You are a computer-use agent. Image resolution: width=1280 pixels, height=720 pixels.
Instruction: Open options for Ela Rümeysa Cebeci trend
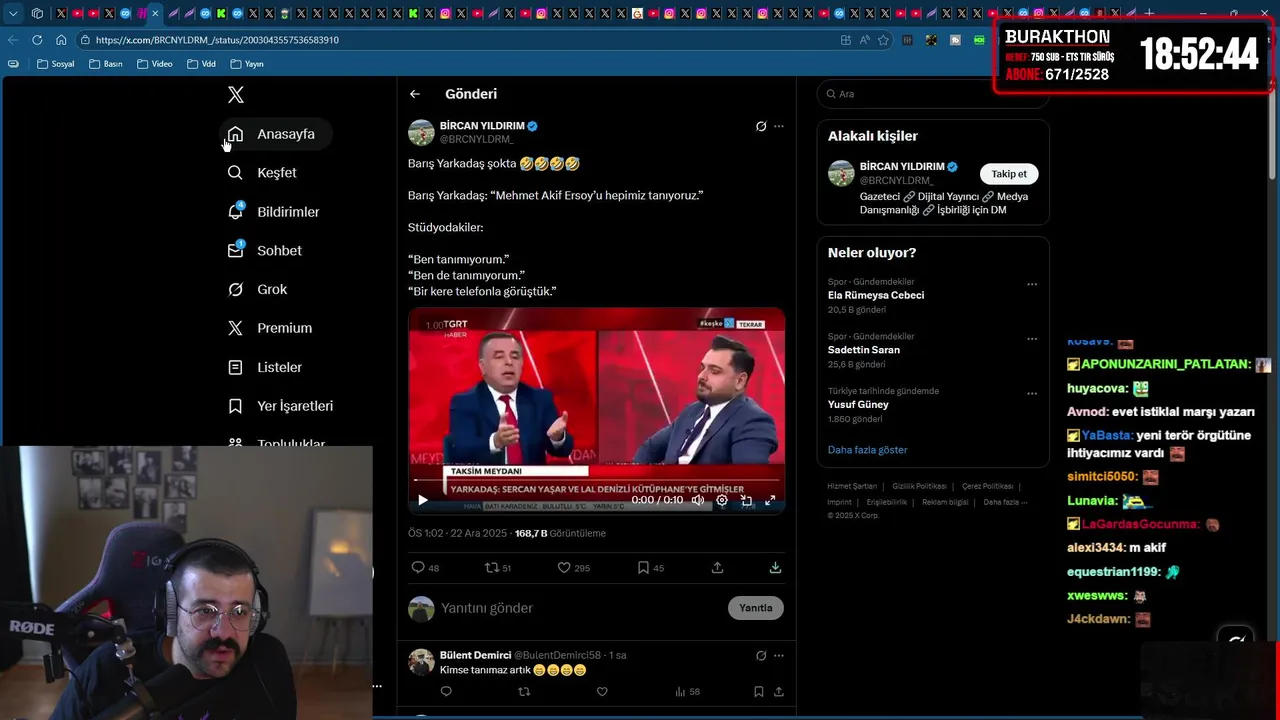click(1032, 284)
